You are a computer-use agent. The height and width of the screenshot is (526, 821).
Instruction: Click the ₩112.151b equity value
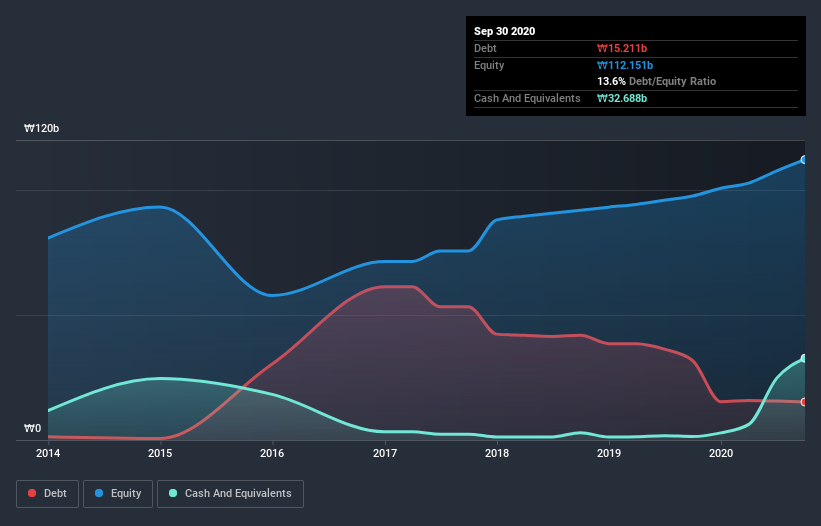[x=625, y=65]
